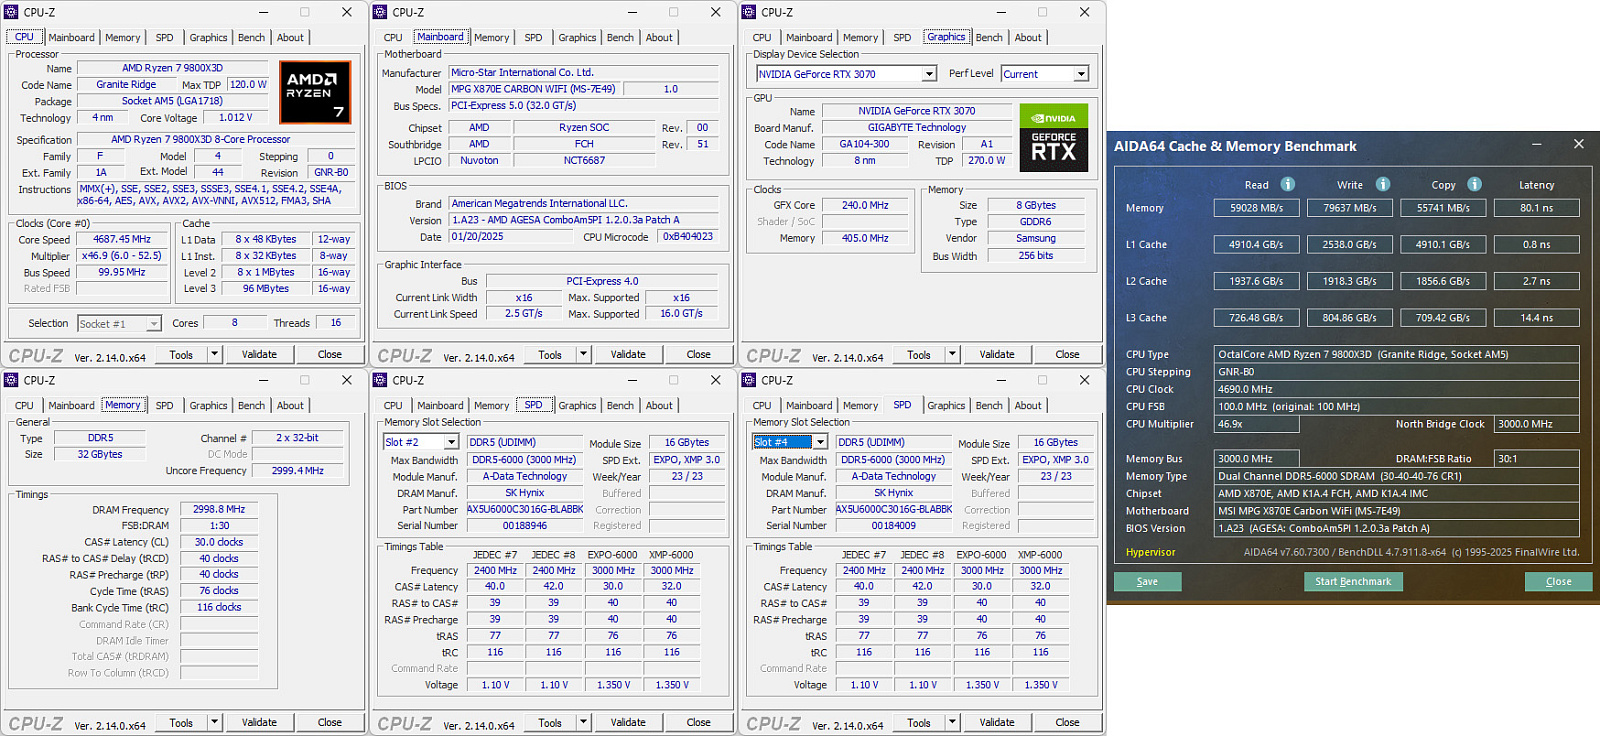The height and width of the screenshot is (736, 1600).
Task: Click the BIOS version 1.A23 AGESA field in CPU-Z
Action: [584, 220]
